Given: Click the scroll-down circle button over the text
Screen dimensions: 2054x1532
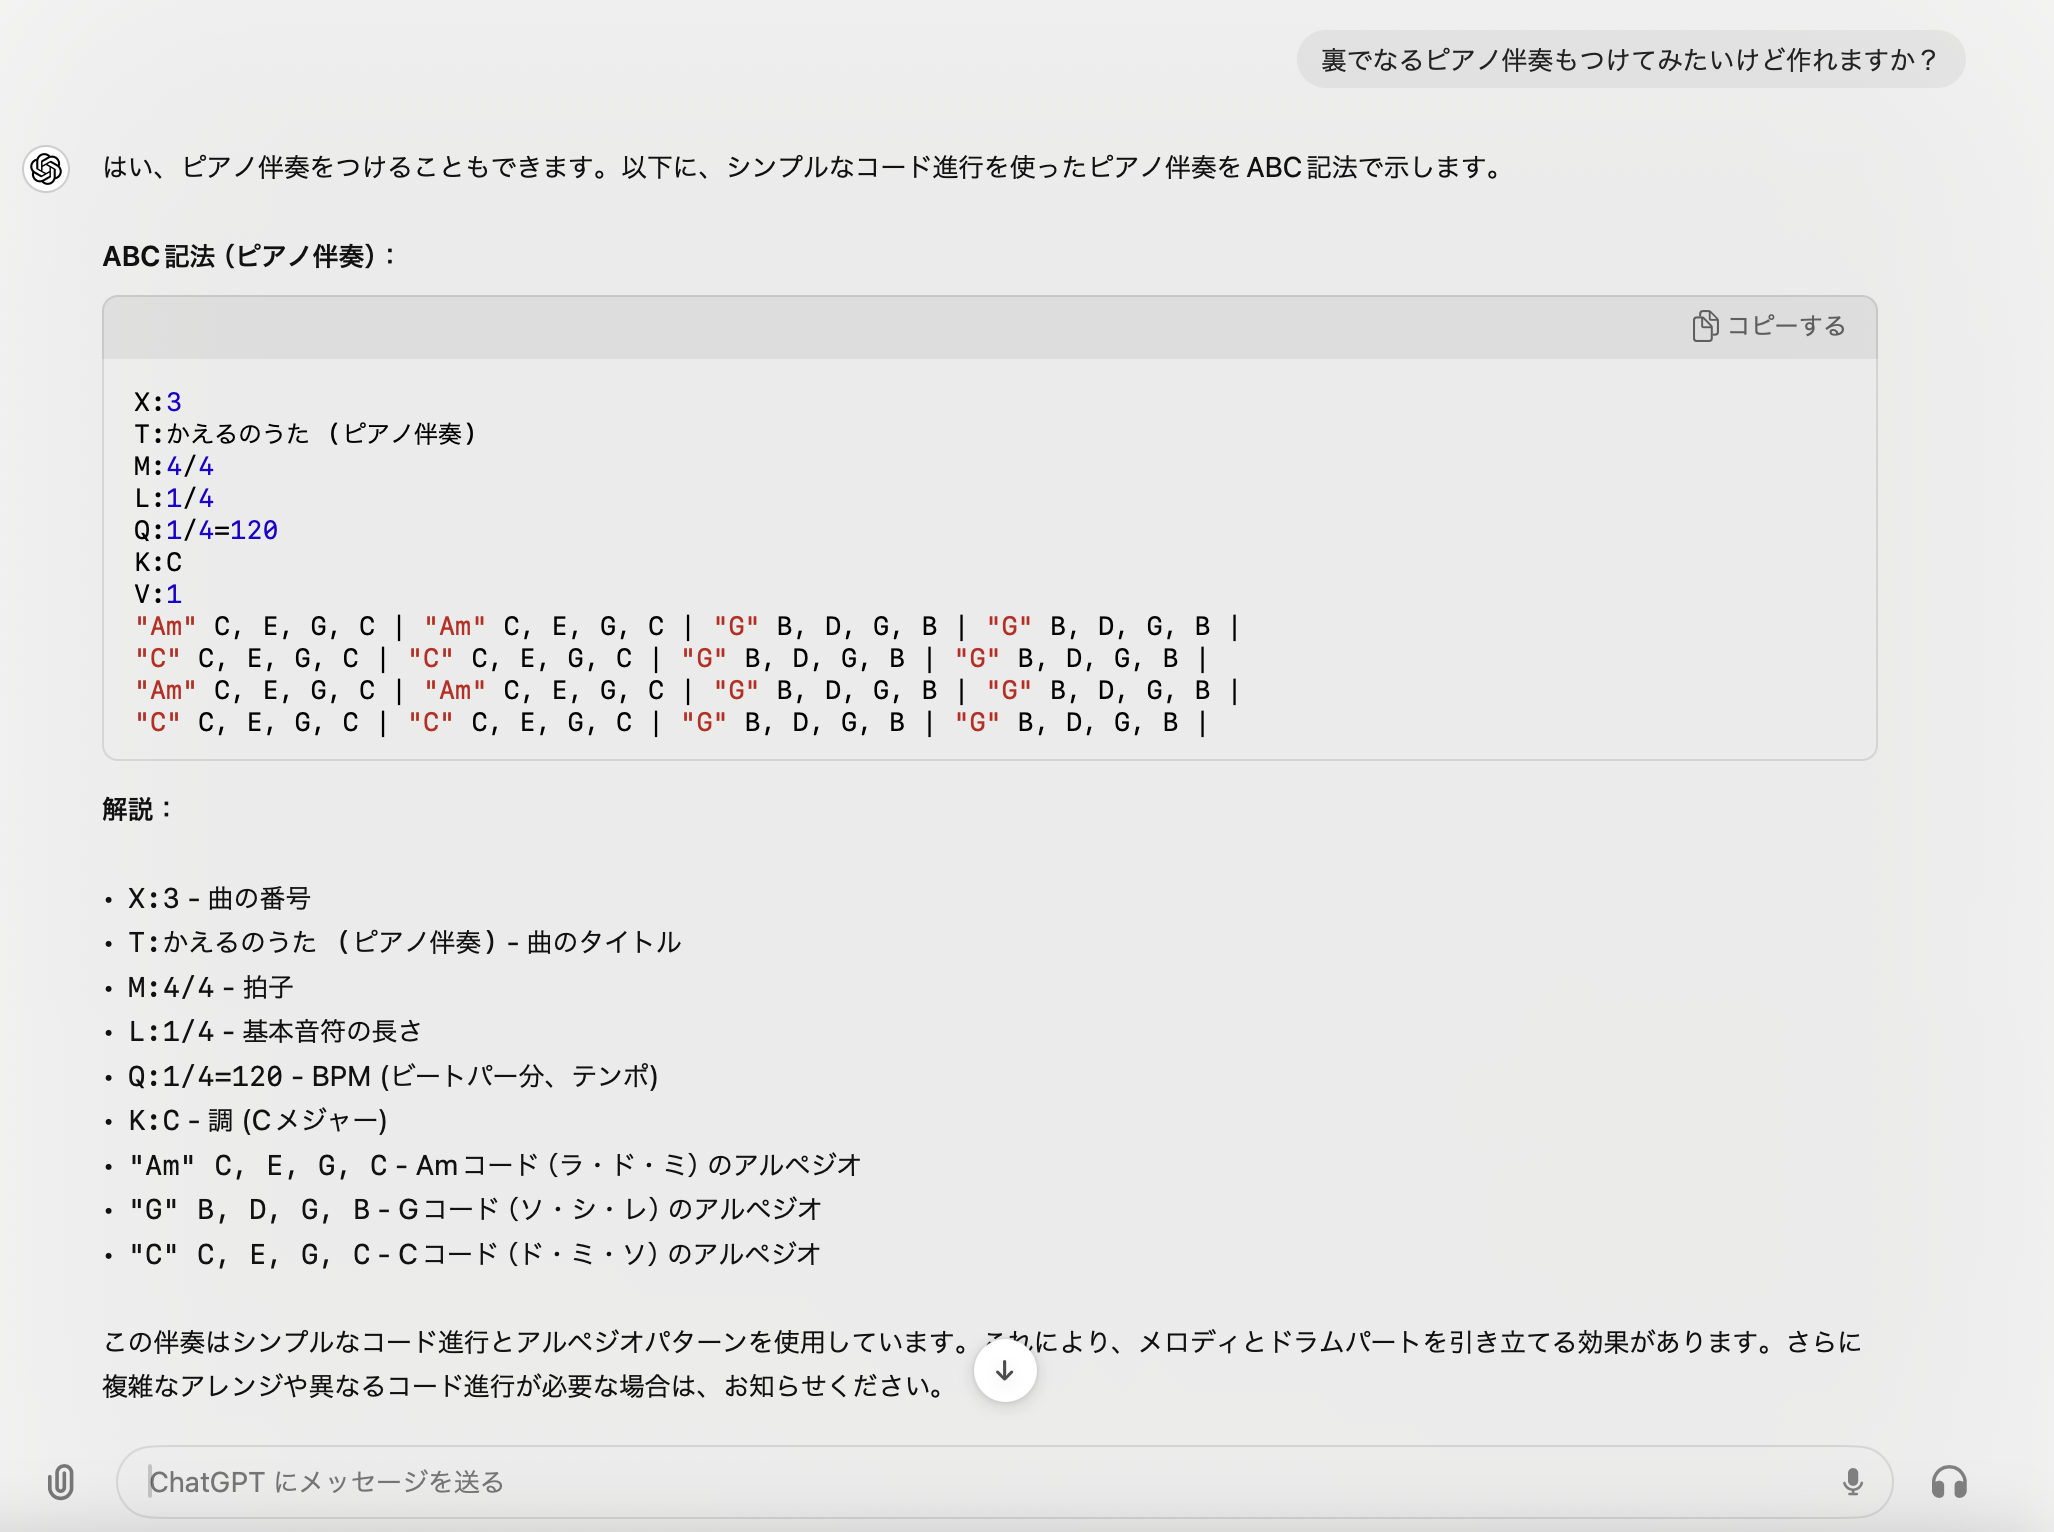Looking at the screenshot, I should (1004, 1371).
